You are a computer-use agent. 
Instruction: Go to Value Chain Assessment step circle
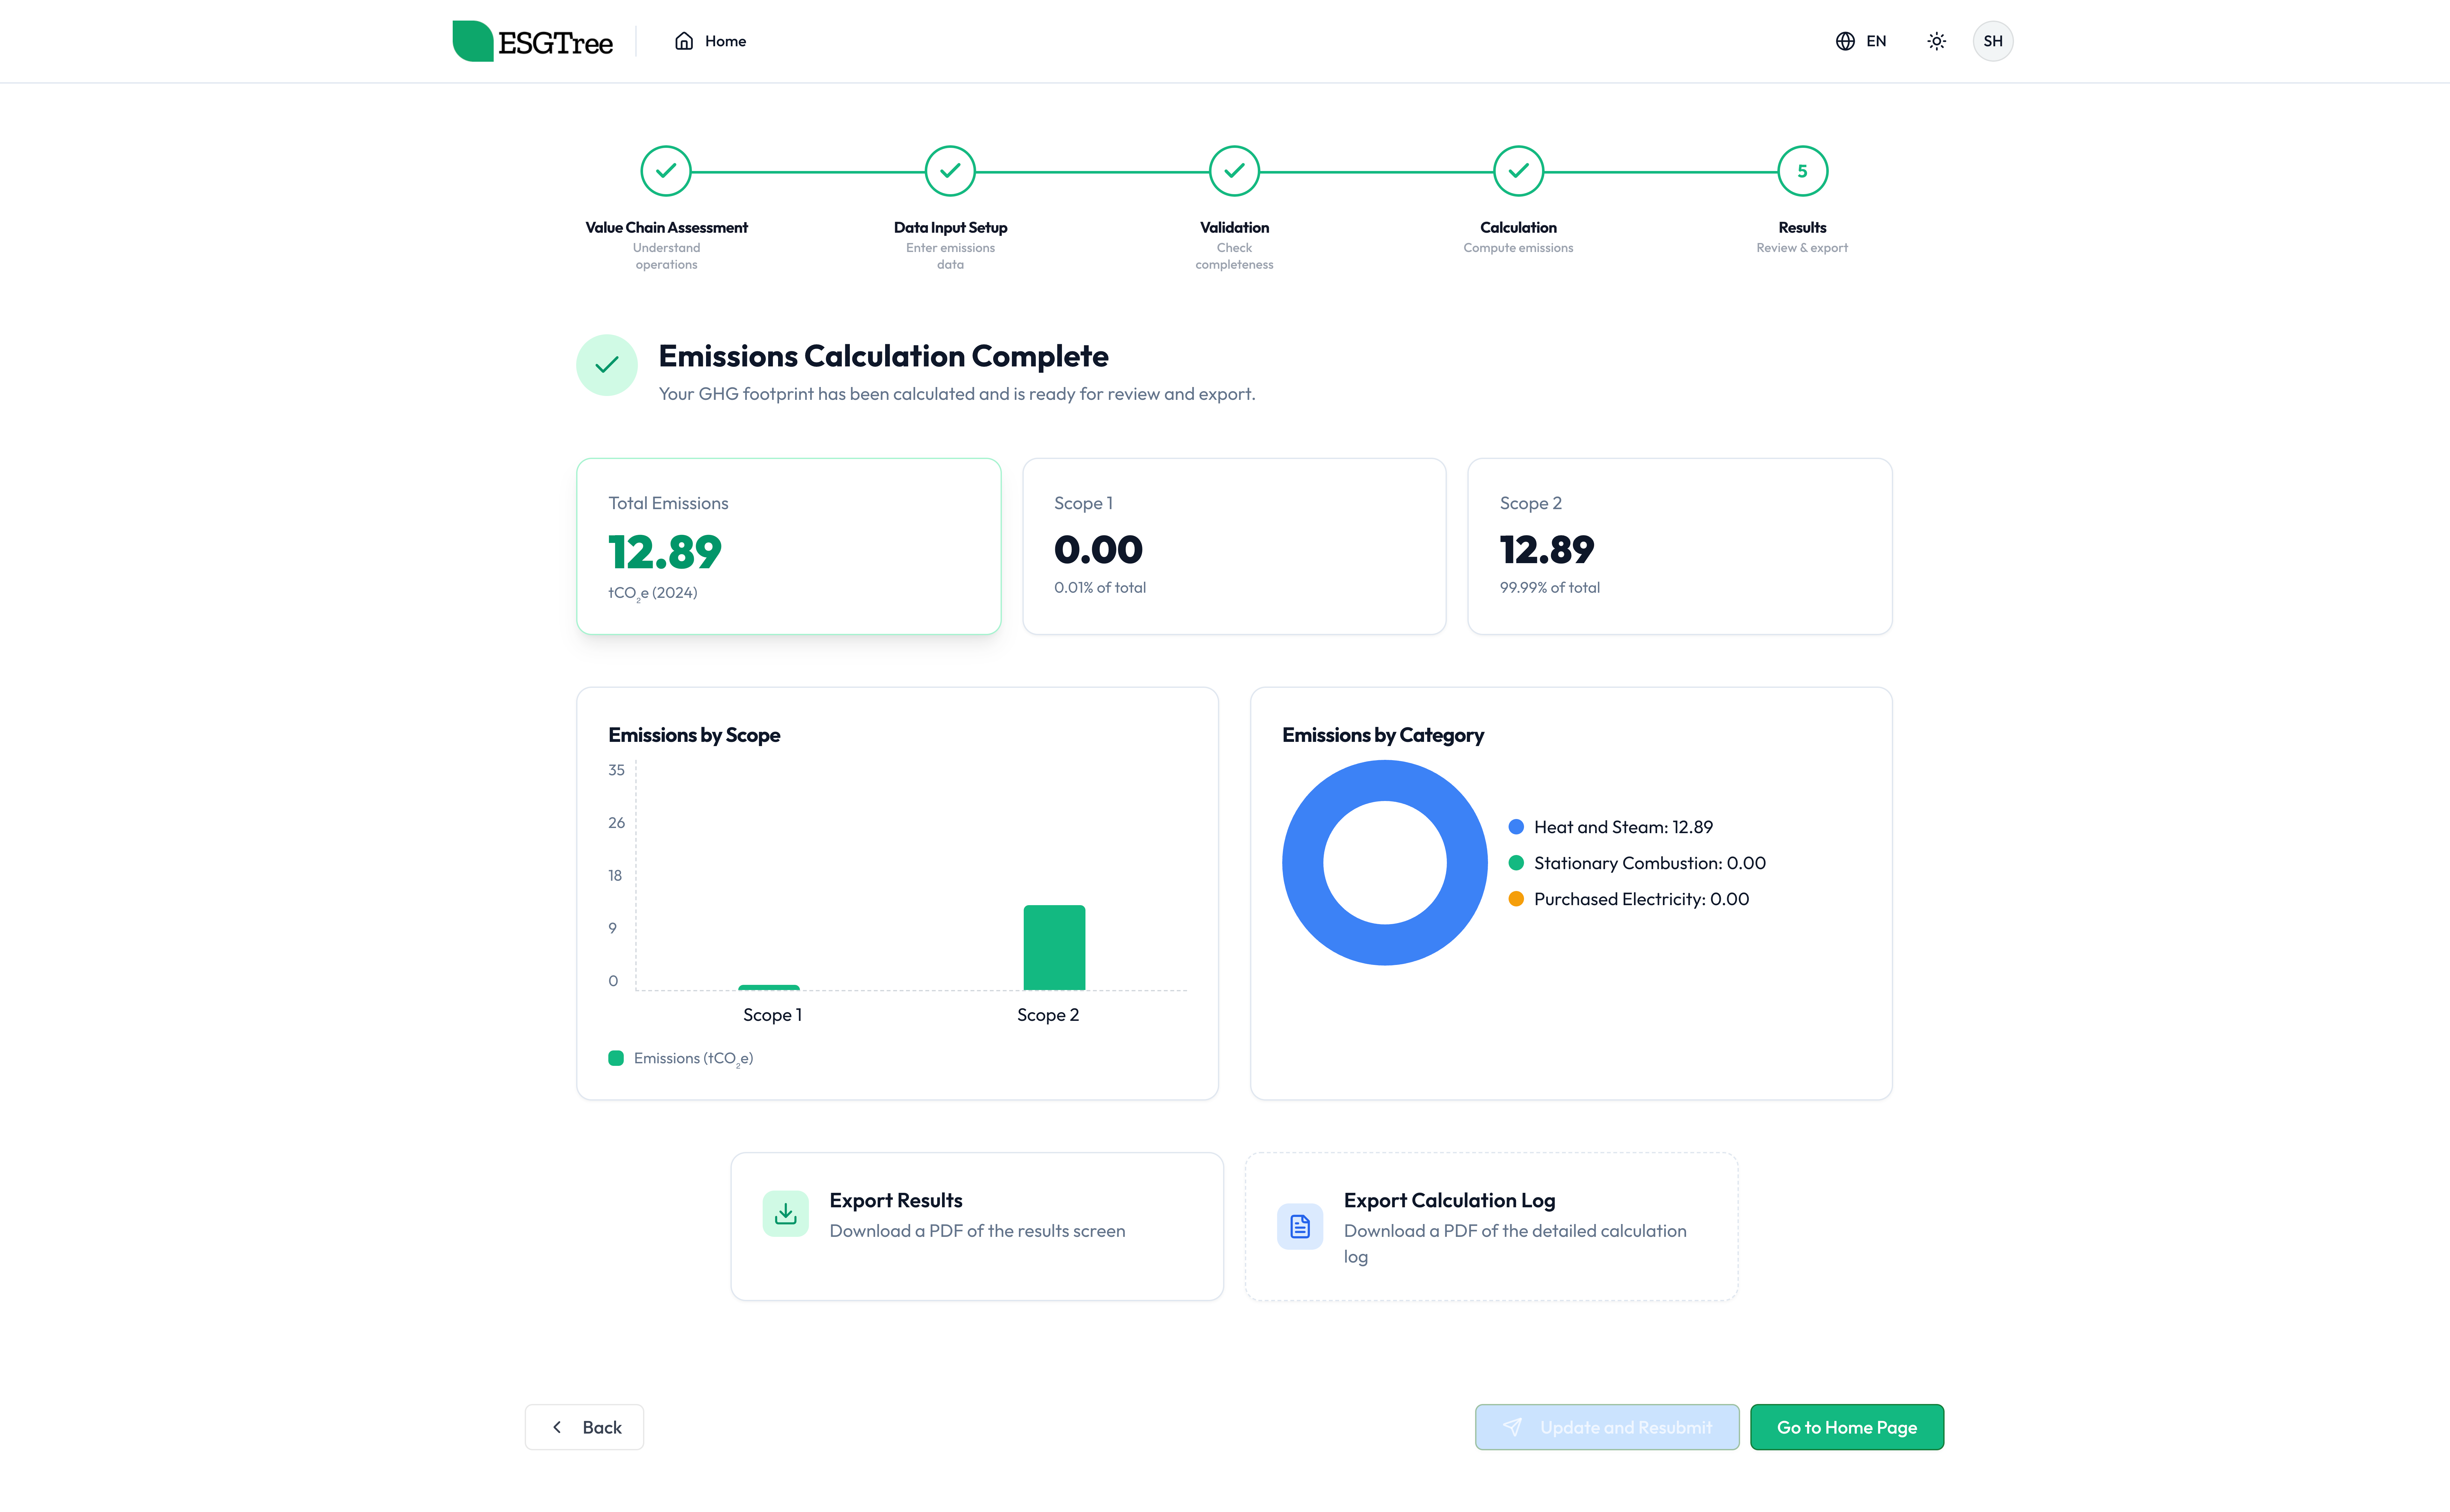(666, 171)
